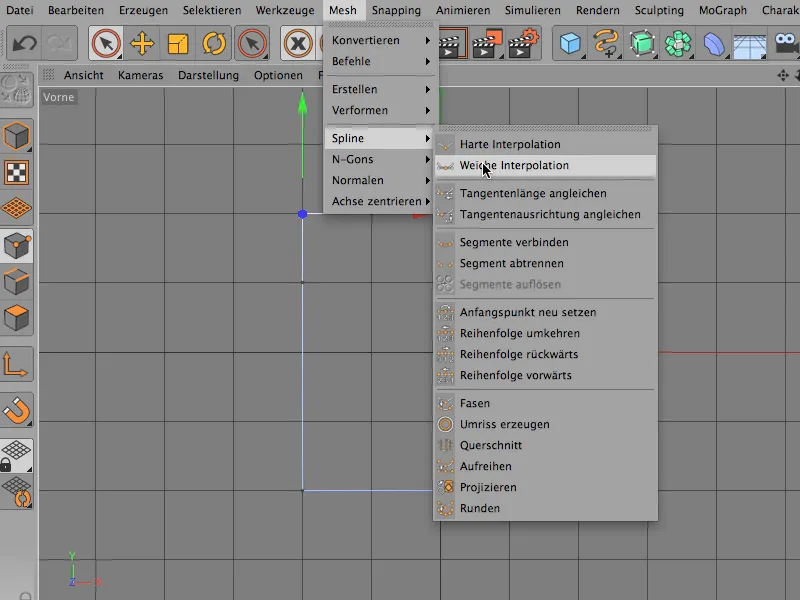This screenshot has width=800, height=600.
Task: Choose Weiche Interpolation
Action: (x=545, y=165)
